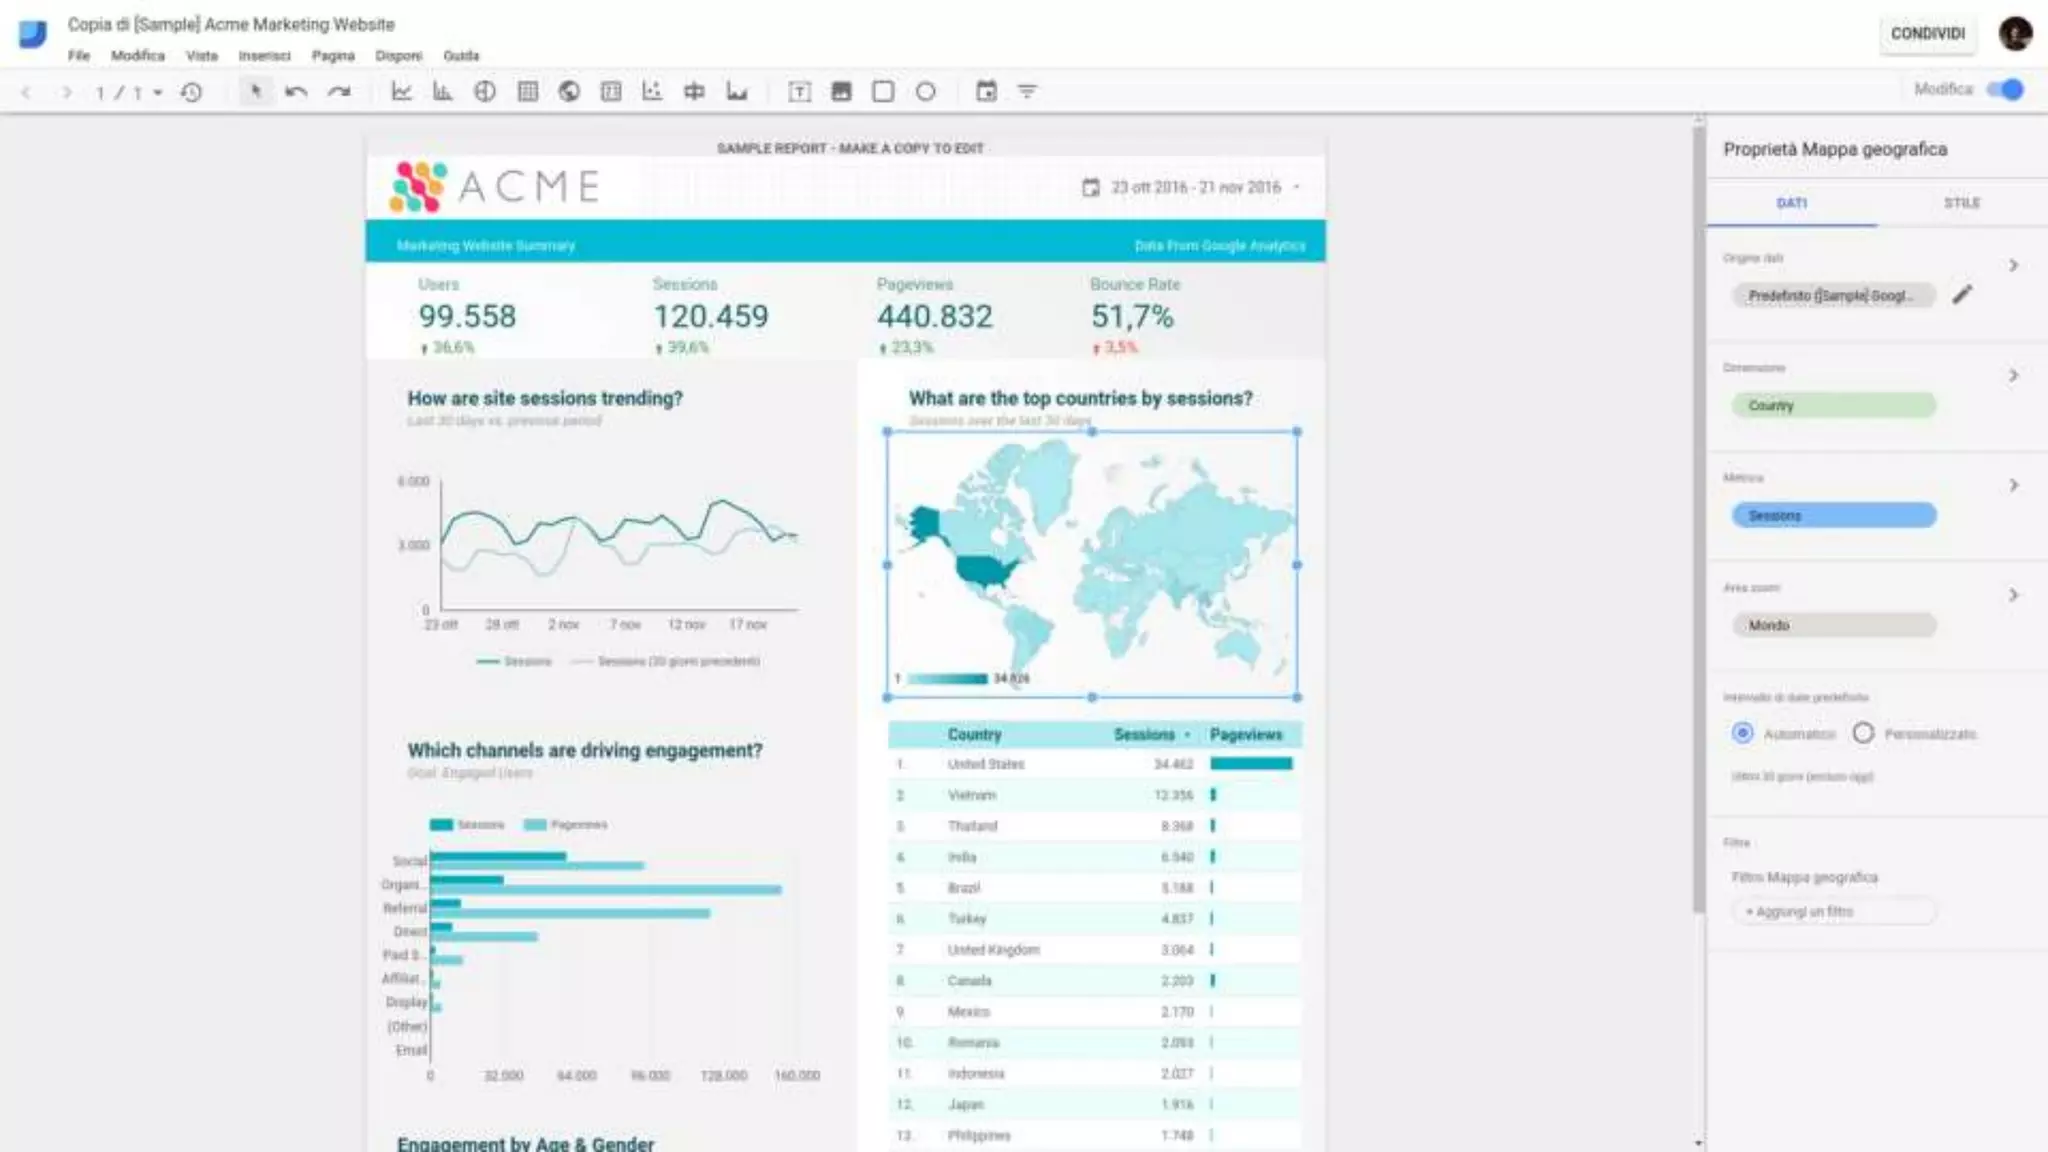Click the Sessions metric chip
2048x1152 pixels.
coord(1833,515)
